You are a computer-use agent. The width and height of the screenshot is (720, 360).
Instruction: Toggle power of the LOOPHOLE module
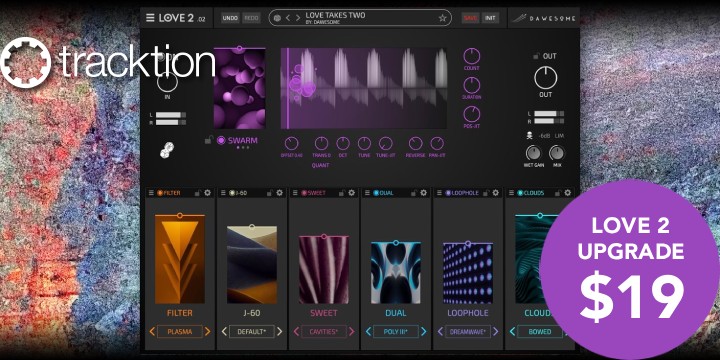(x=448, y=193)
